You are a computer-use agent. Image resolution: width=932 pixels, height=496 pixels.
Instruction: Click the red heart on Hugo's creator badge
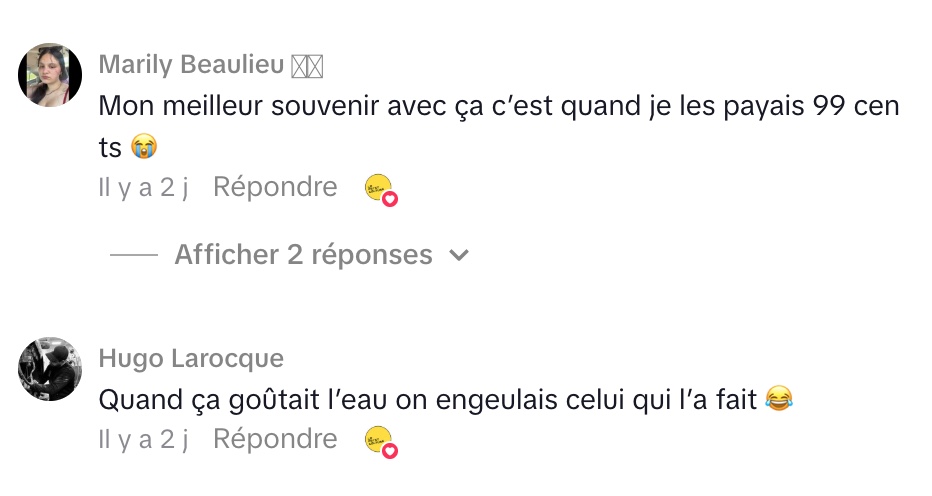click(390, 451)
